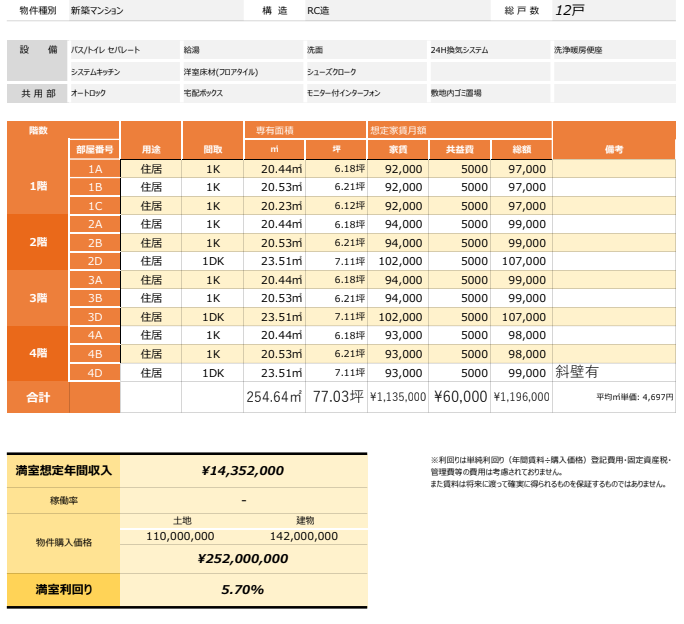Click the 斜壁有 remark for 4D
684x624 pixels.
[x=577, y=372]
